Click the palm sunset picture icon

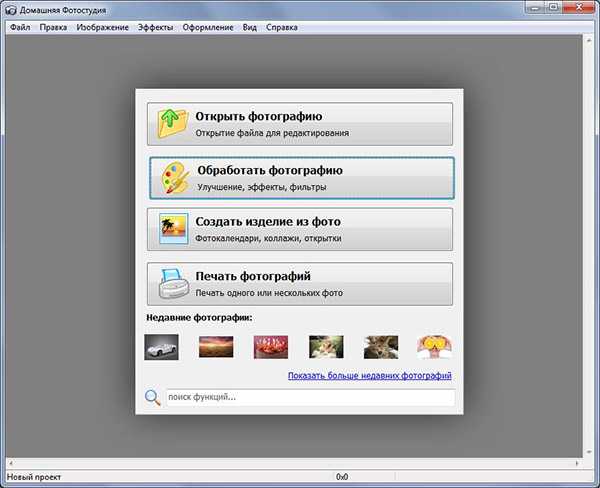click(173, 230)
